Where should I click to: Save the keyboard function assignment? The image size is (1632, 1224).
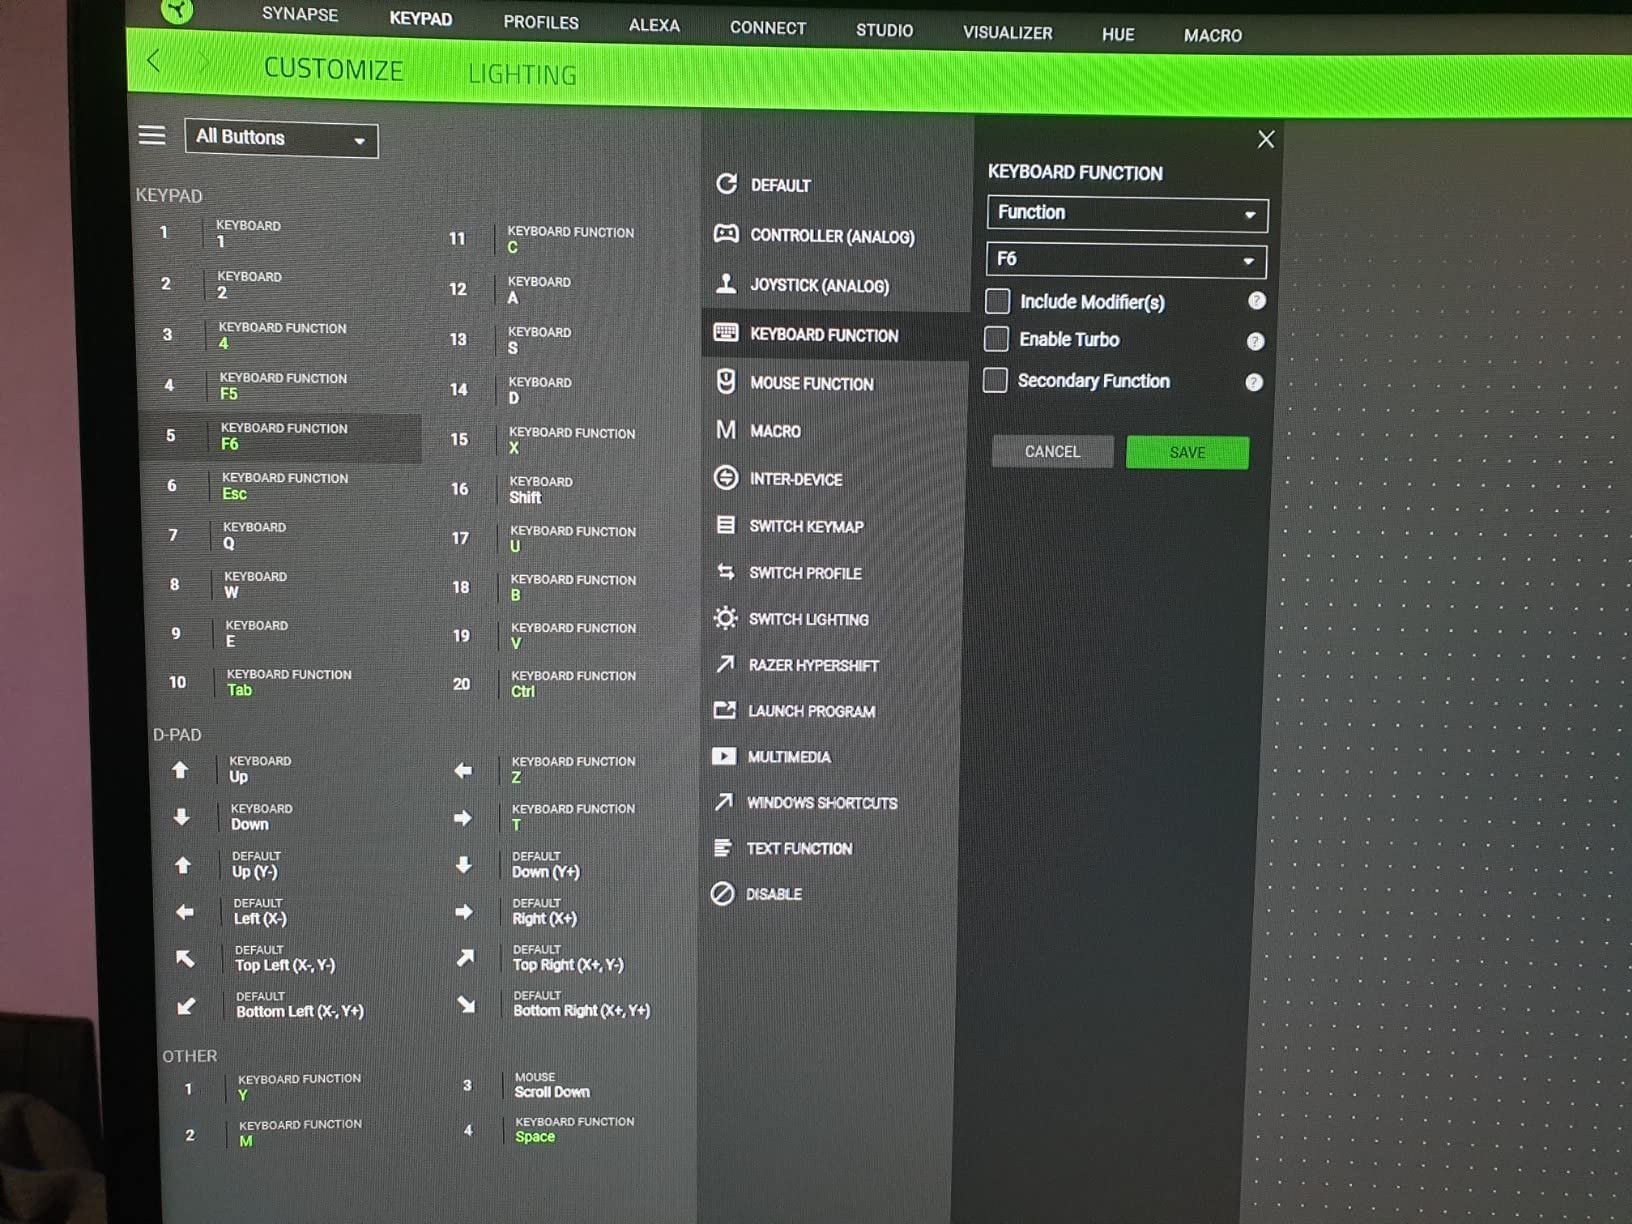(1187, 452)
